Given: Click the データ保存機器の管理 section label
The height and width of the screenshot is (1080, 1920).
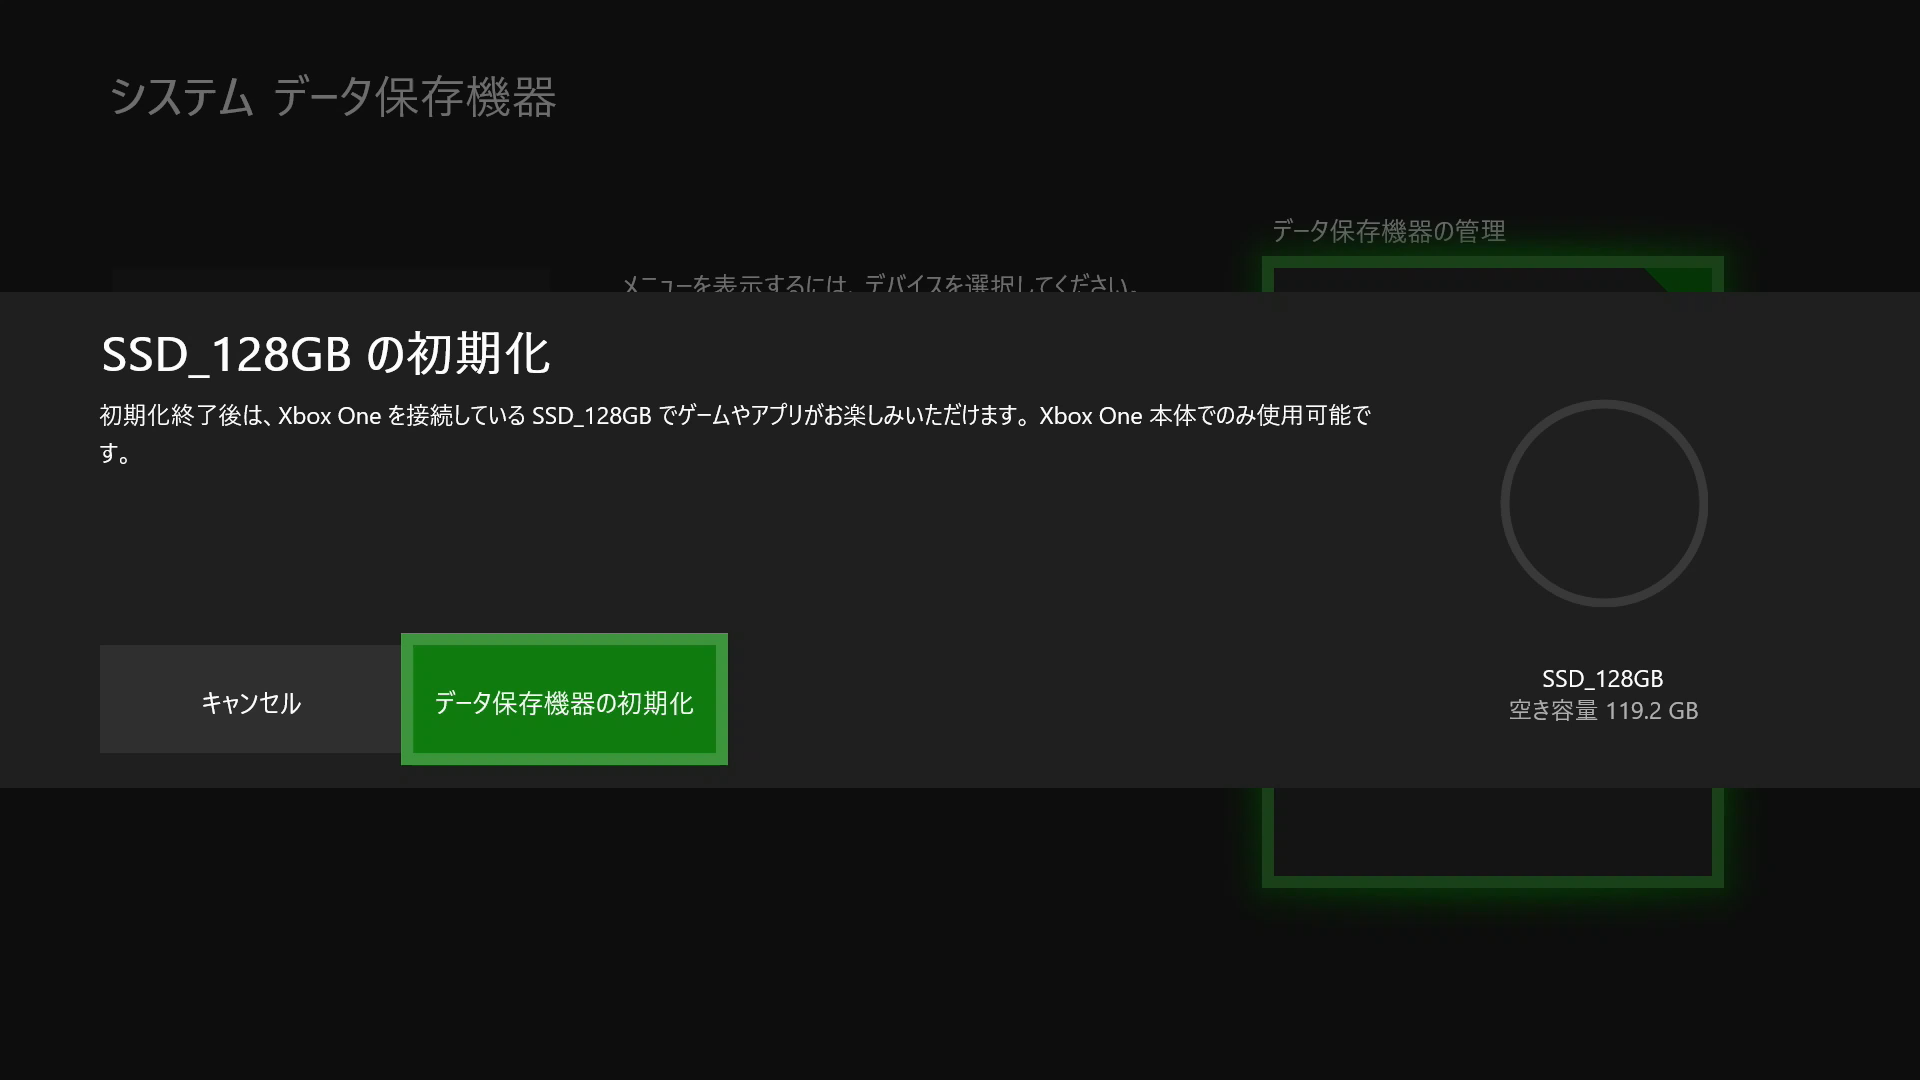Looking at the screenshot, I should click(1388, 231).
